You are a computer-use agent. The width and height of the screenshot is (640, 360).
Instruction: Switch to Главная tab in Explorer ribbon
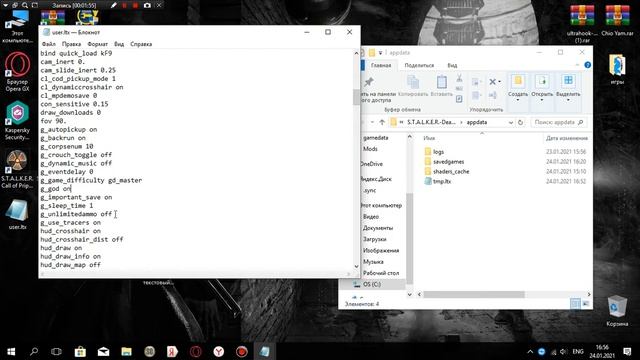381,65
